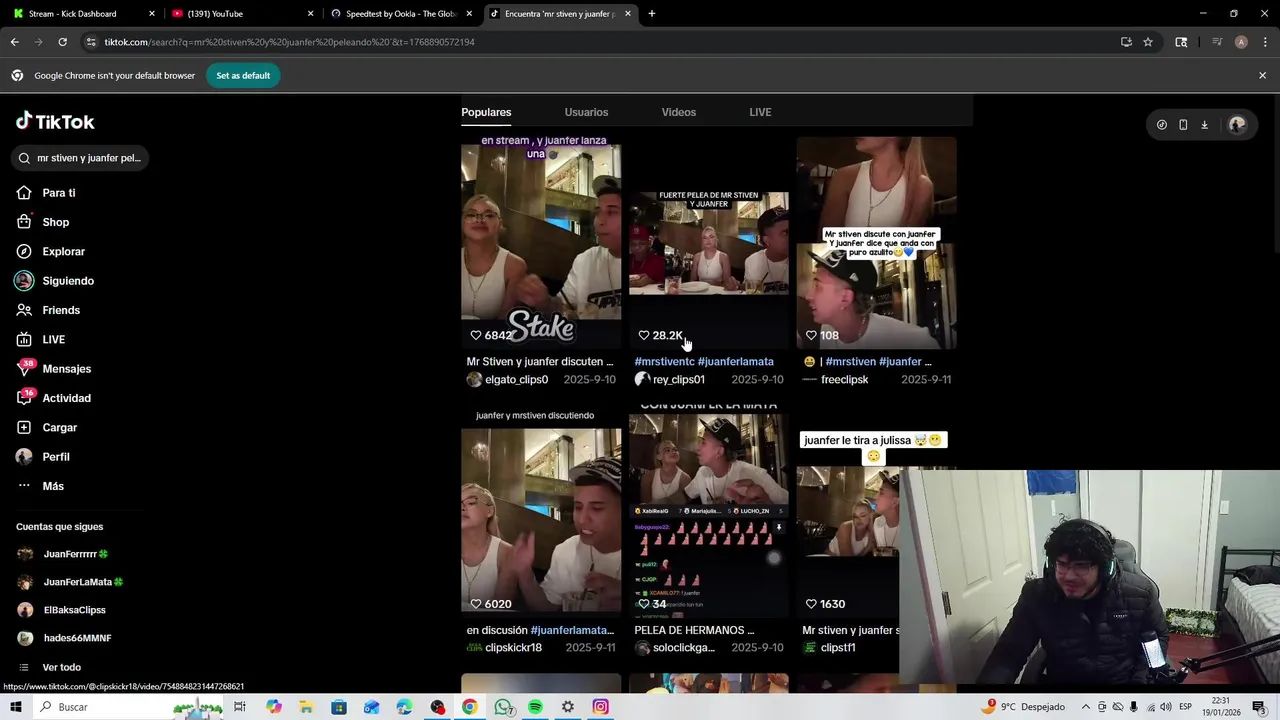Open video thumbnail with 34 likes
Viewport: 1280px width, 720px height.
(708, 511)
